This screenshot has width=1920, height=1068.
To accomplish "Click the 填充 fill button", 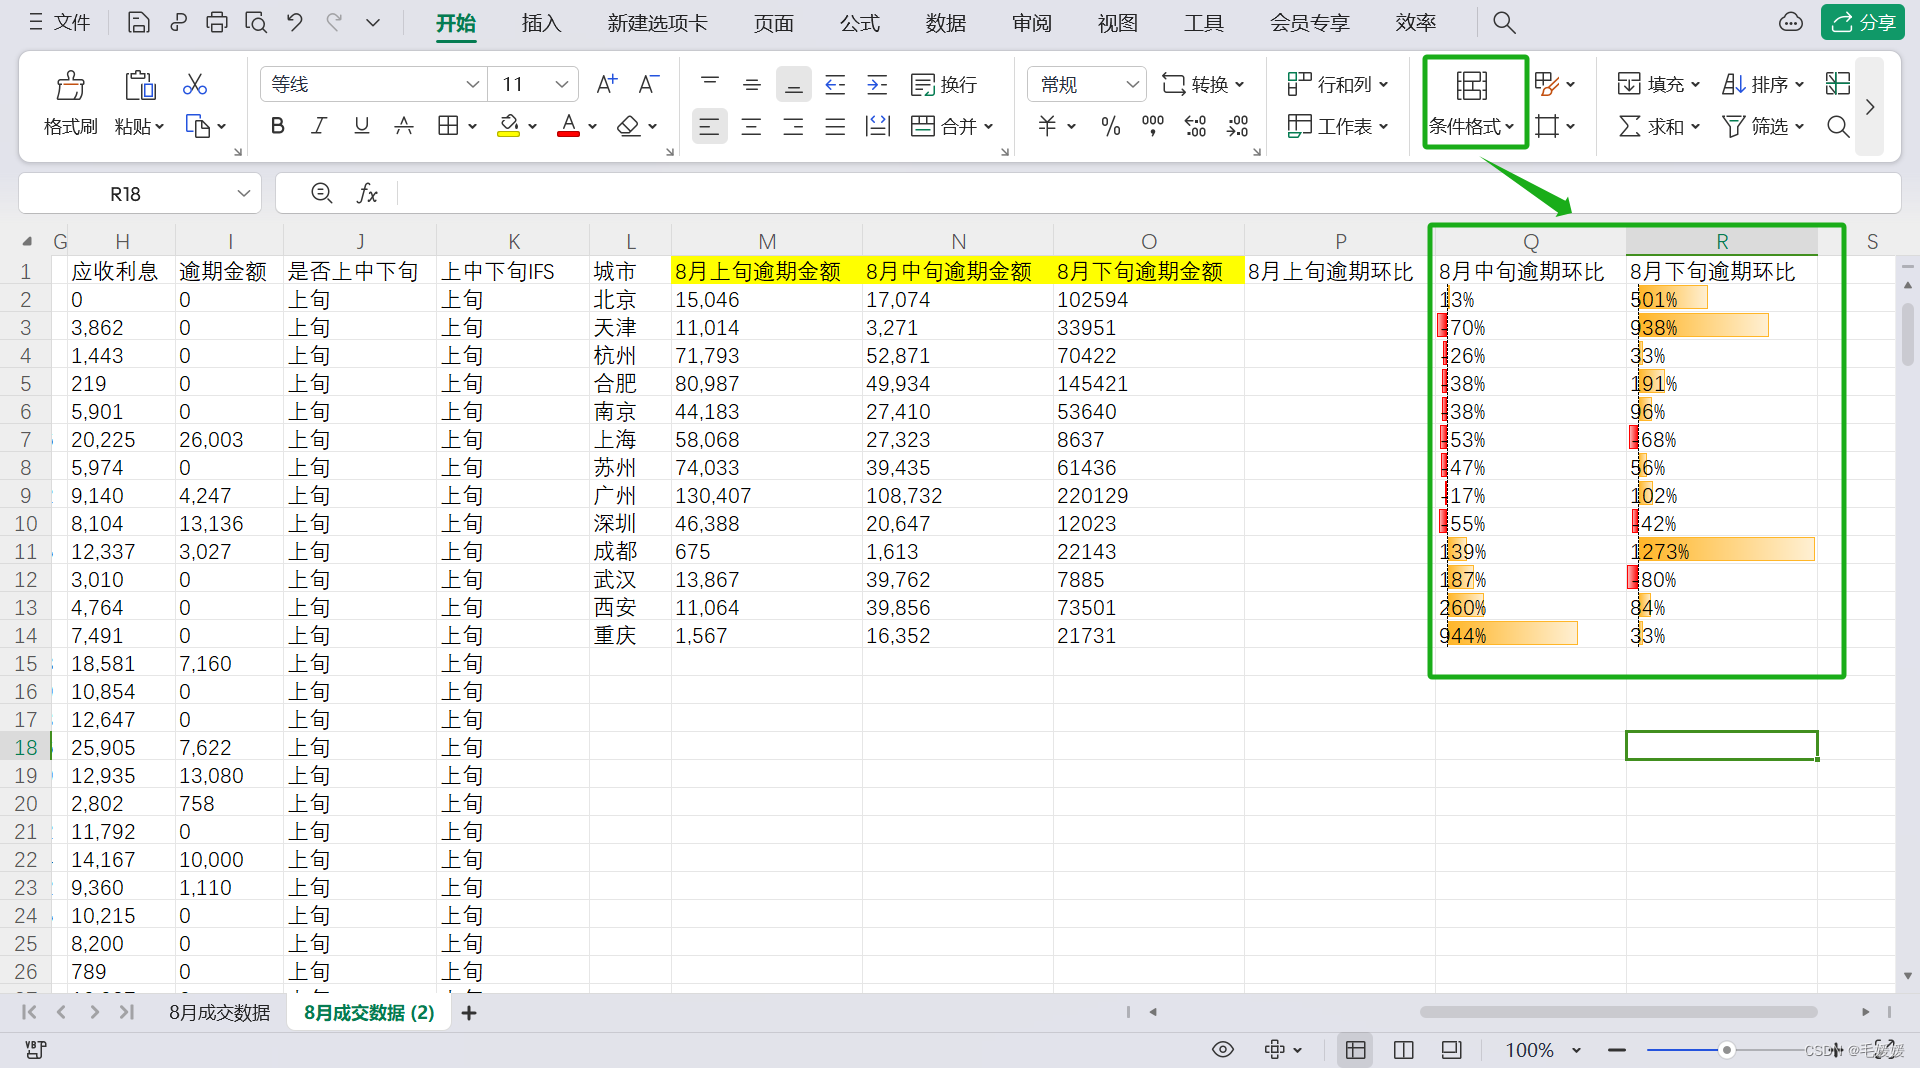I will 1659,84.
